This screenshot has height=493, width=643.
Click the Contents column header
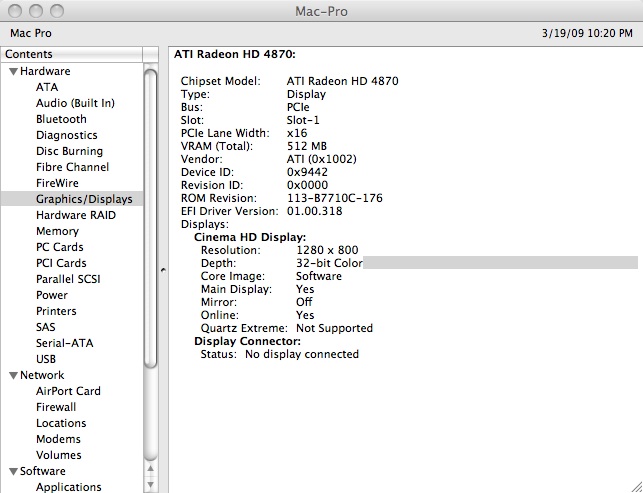72,54
